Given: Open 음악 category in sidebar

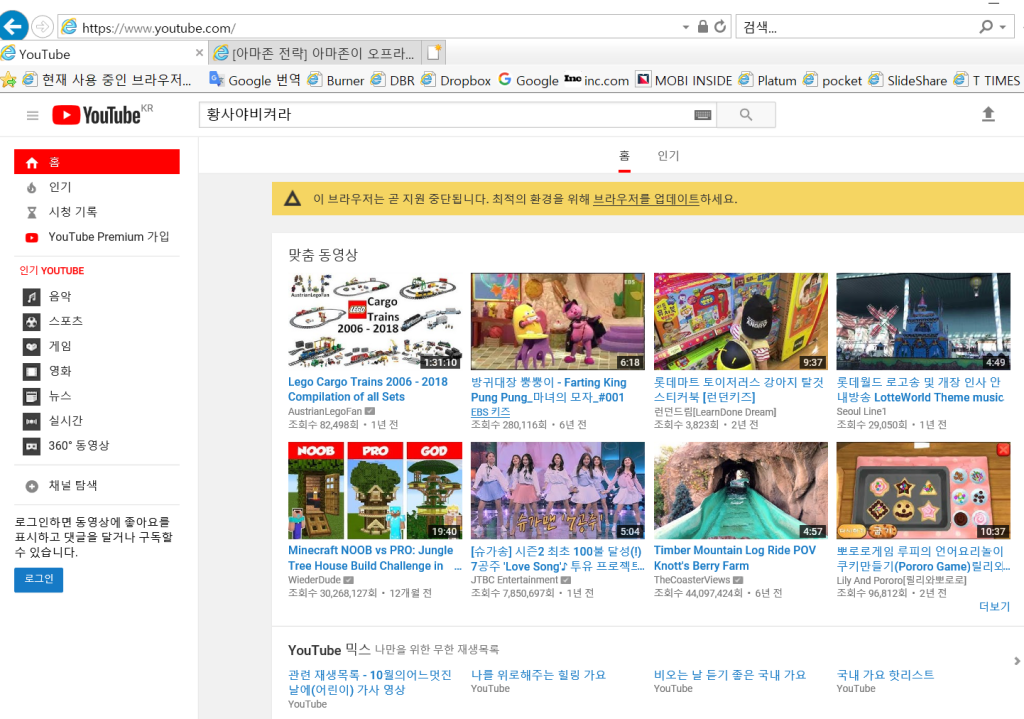Looking at the screenshot, I should [60, 296].
